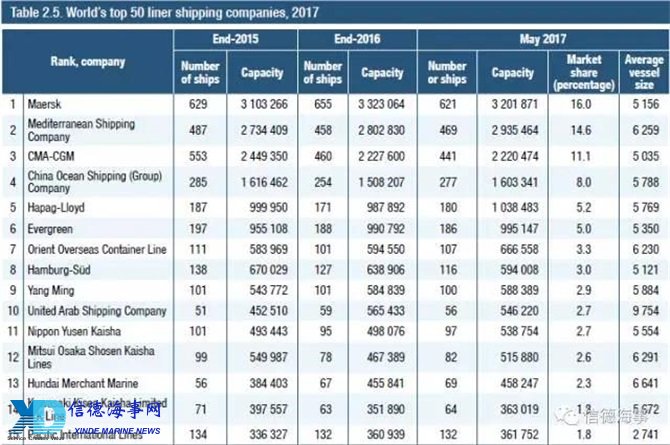The height and width of the screenshot is (445, 670).
Task: Click Mediterranean Shipping capacity '2 734 409'
Action: click(264, 130)
